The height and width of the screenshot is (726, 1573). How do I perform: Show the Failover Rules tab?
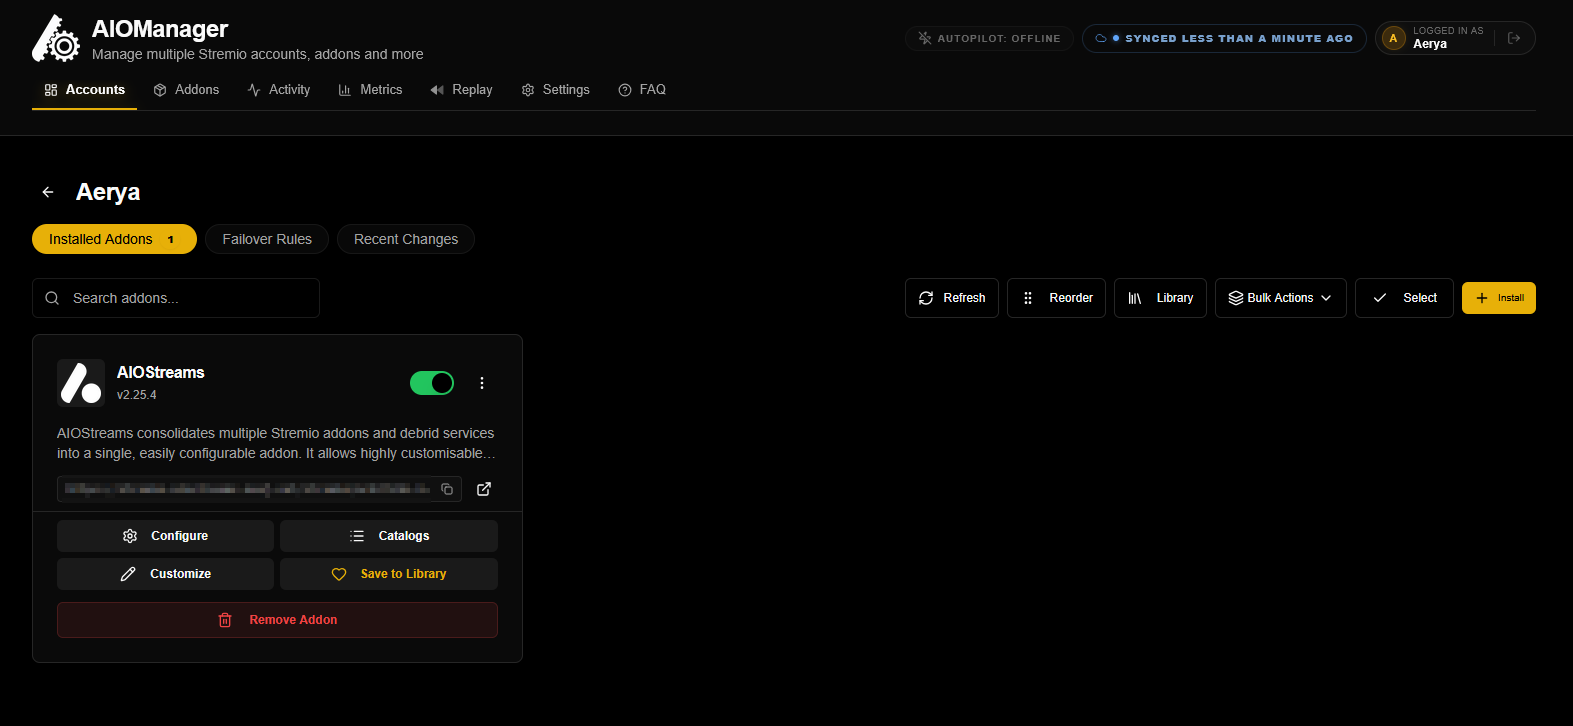point(267,239)
